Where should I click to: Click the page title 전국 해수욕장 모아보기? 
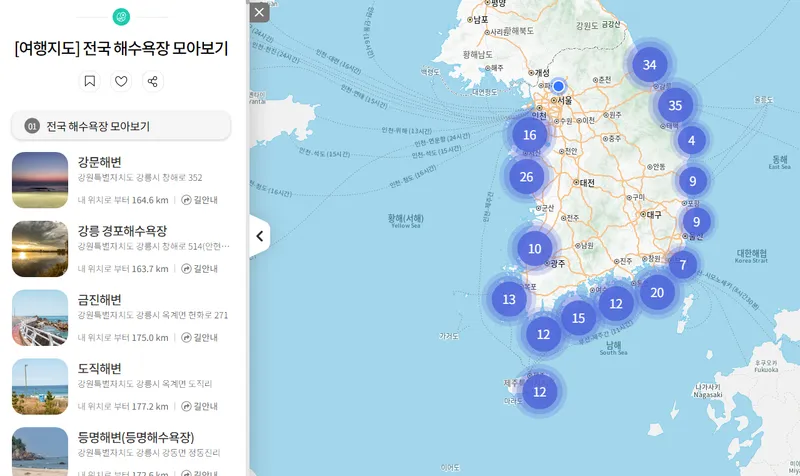point(121,48)
